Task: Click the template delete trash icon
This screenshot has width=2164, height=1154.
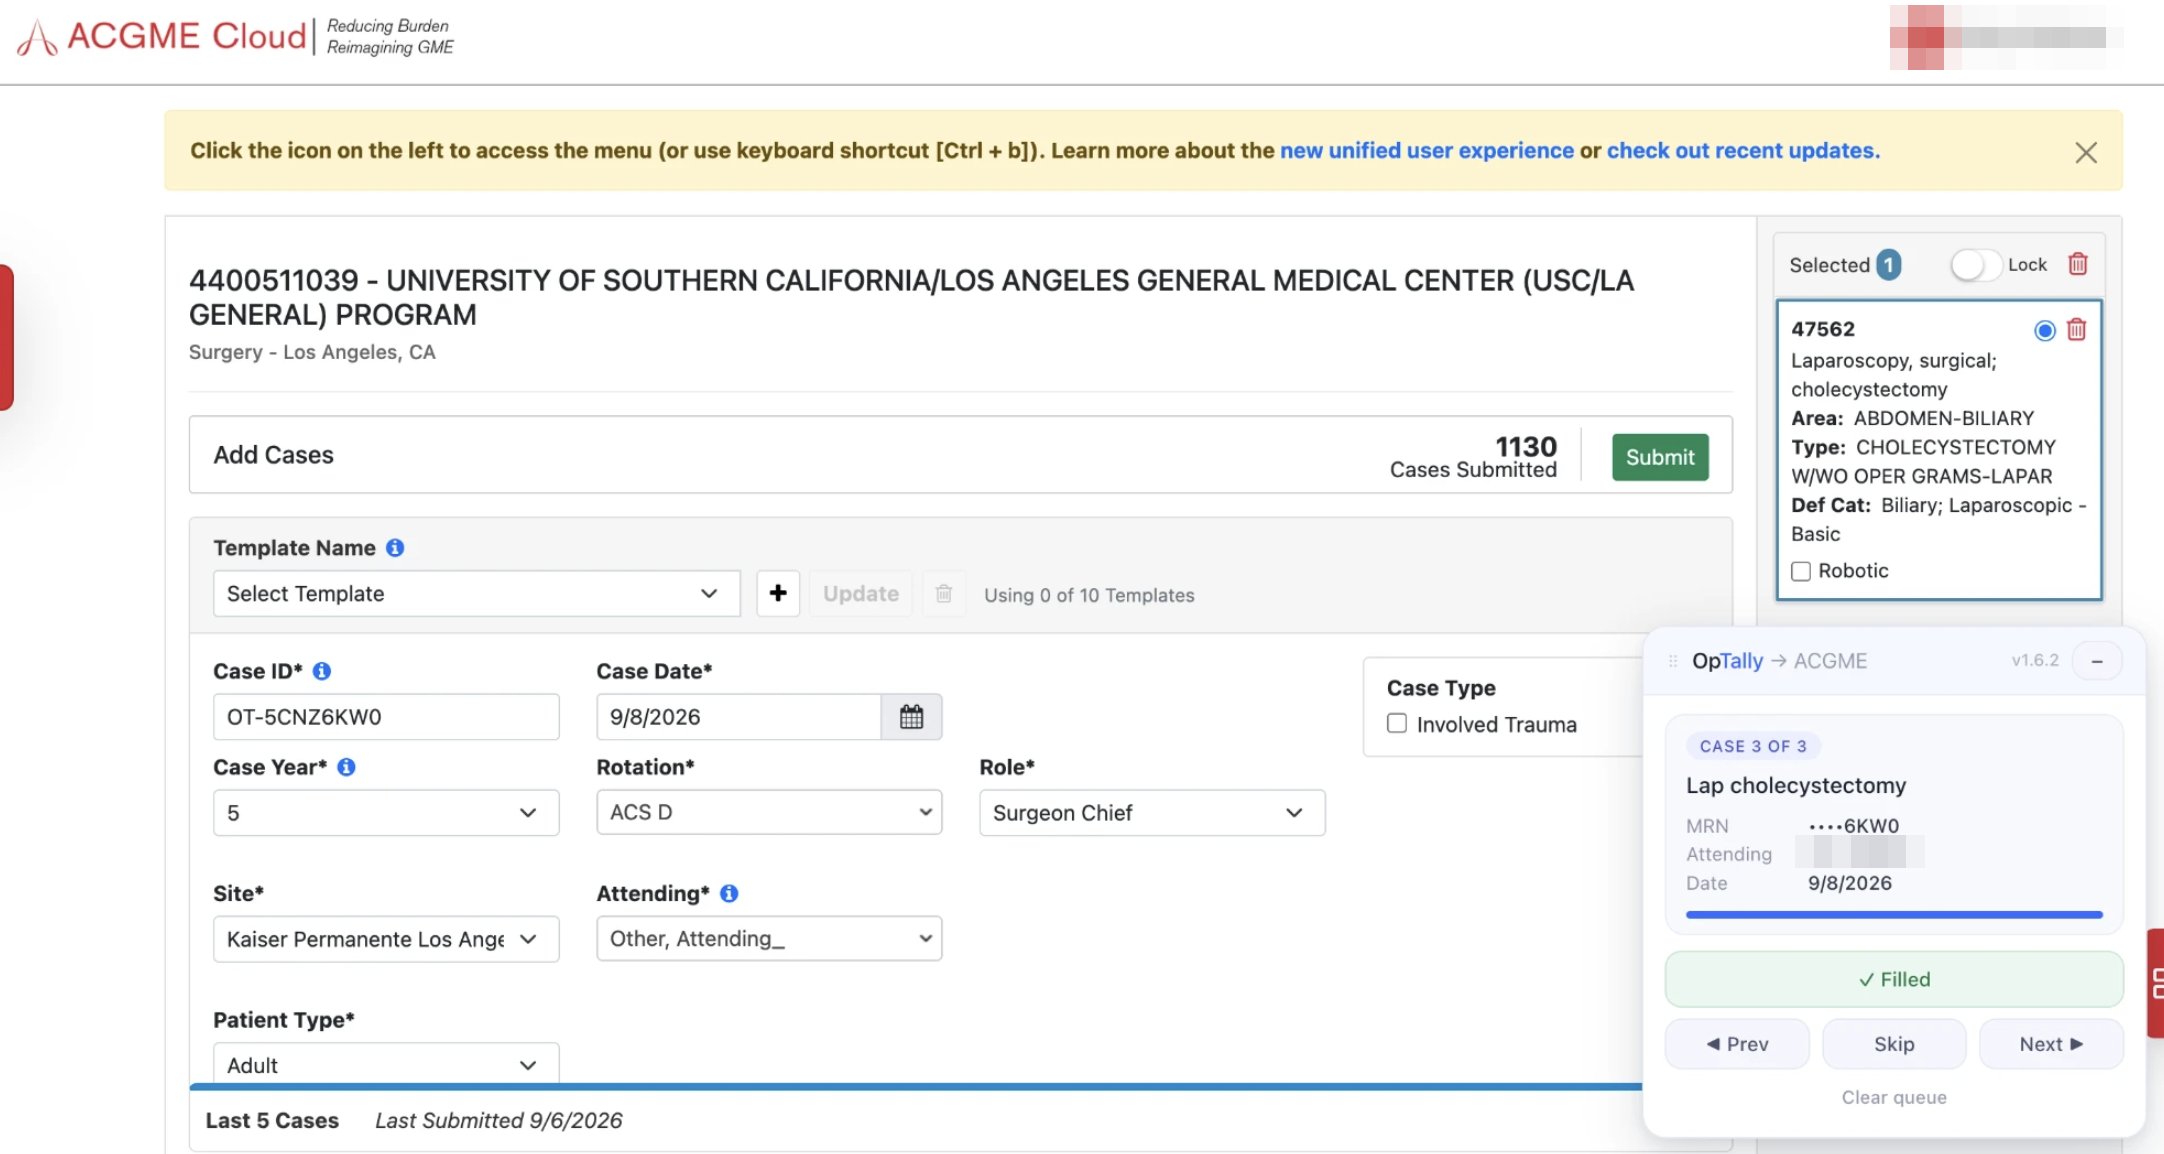Action: point(943,593)
